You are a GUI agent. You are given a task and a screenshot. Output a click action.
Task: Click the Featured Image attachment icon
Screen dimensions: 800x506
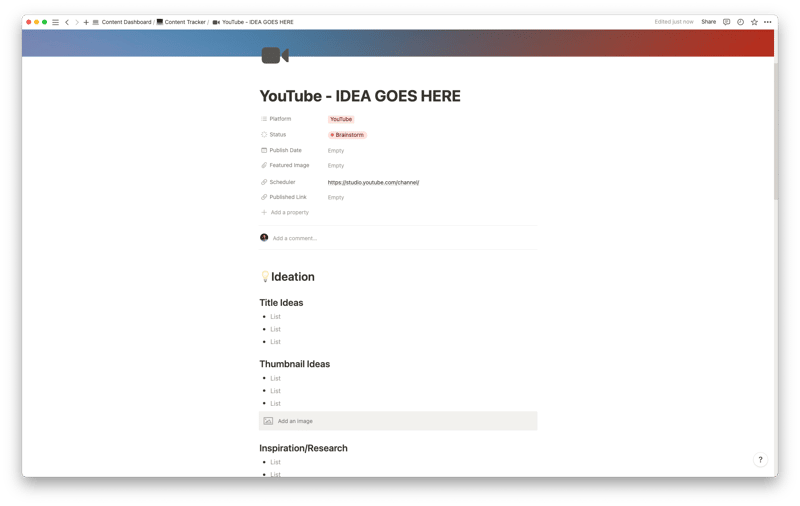(x=264, y=165)
